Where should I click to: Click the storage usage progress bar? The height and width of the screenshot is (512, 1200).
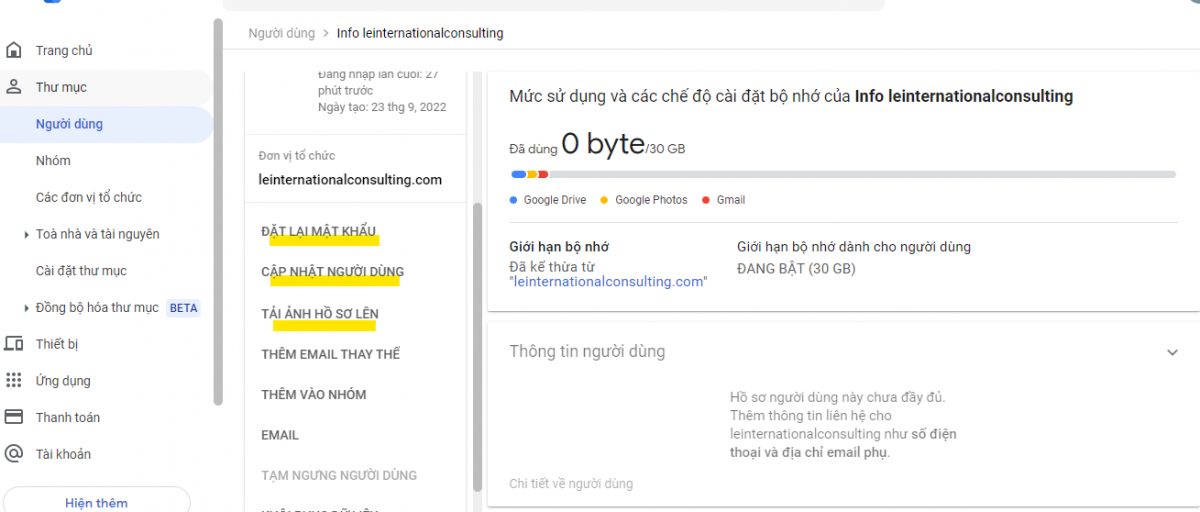point(842,174)
